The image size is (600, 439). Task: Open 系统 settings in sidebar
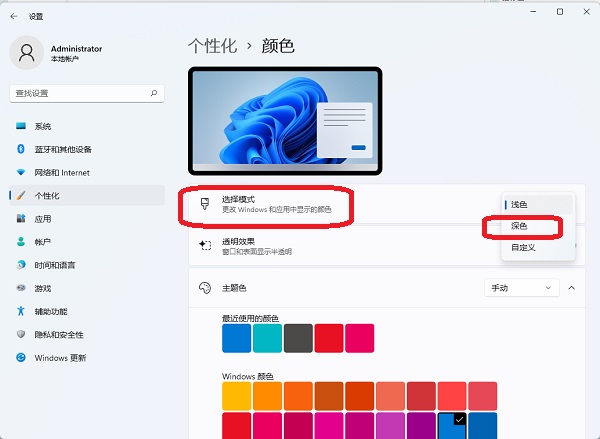43,126
